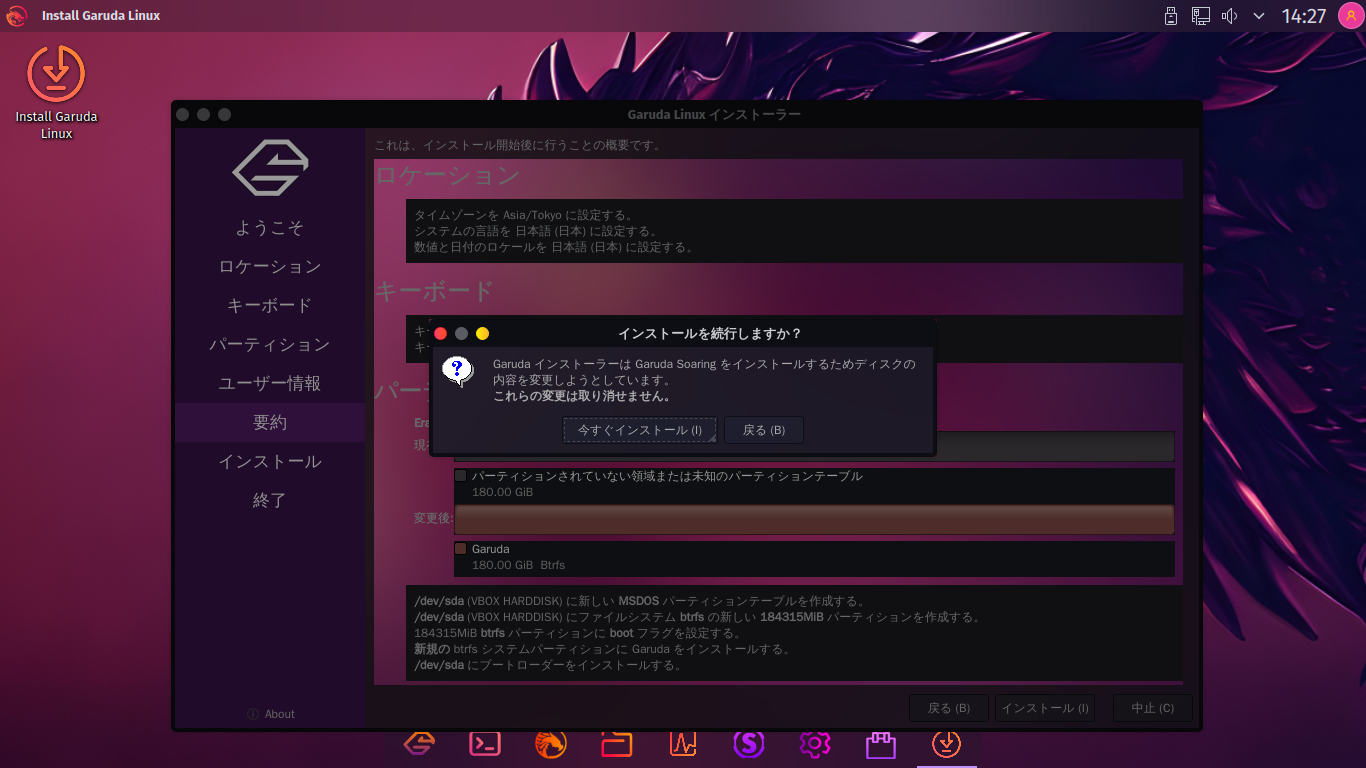Click the unpartitioned space color swatch

click(x=461, y=476)
